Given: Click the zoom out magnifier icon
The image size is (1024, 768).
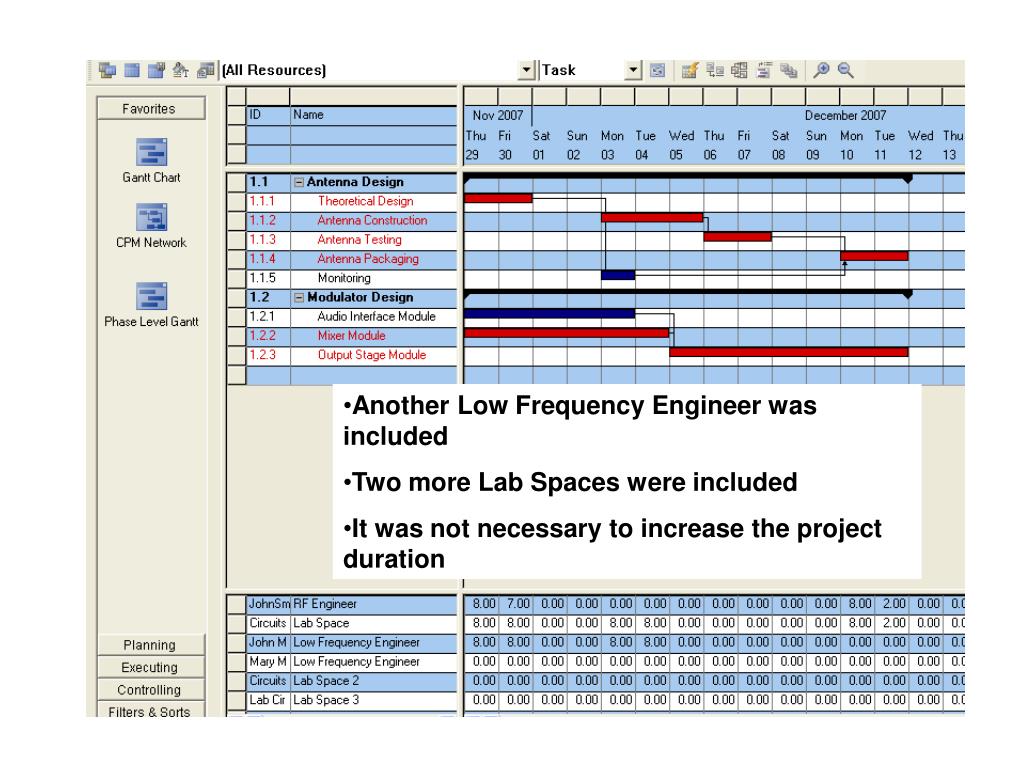Looking at the screenshot, I should (845, 70).
